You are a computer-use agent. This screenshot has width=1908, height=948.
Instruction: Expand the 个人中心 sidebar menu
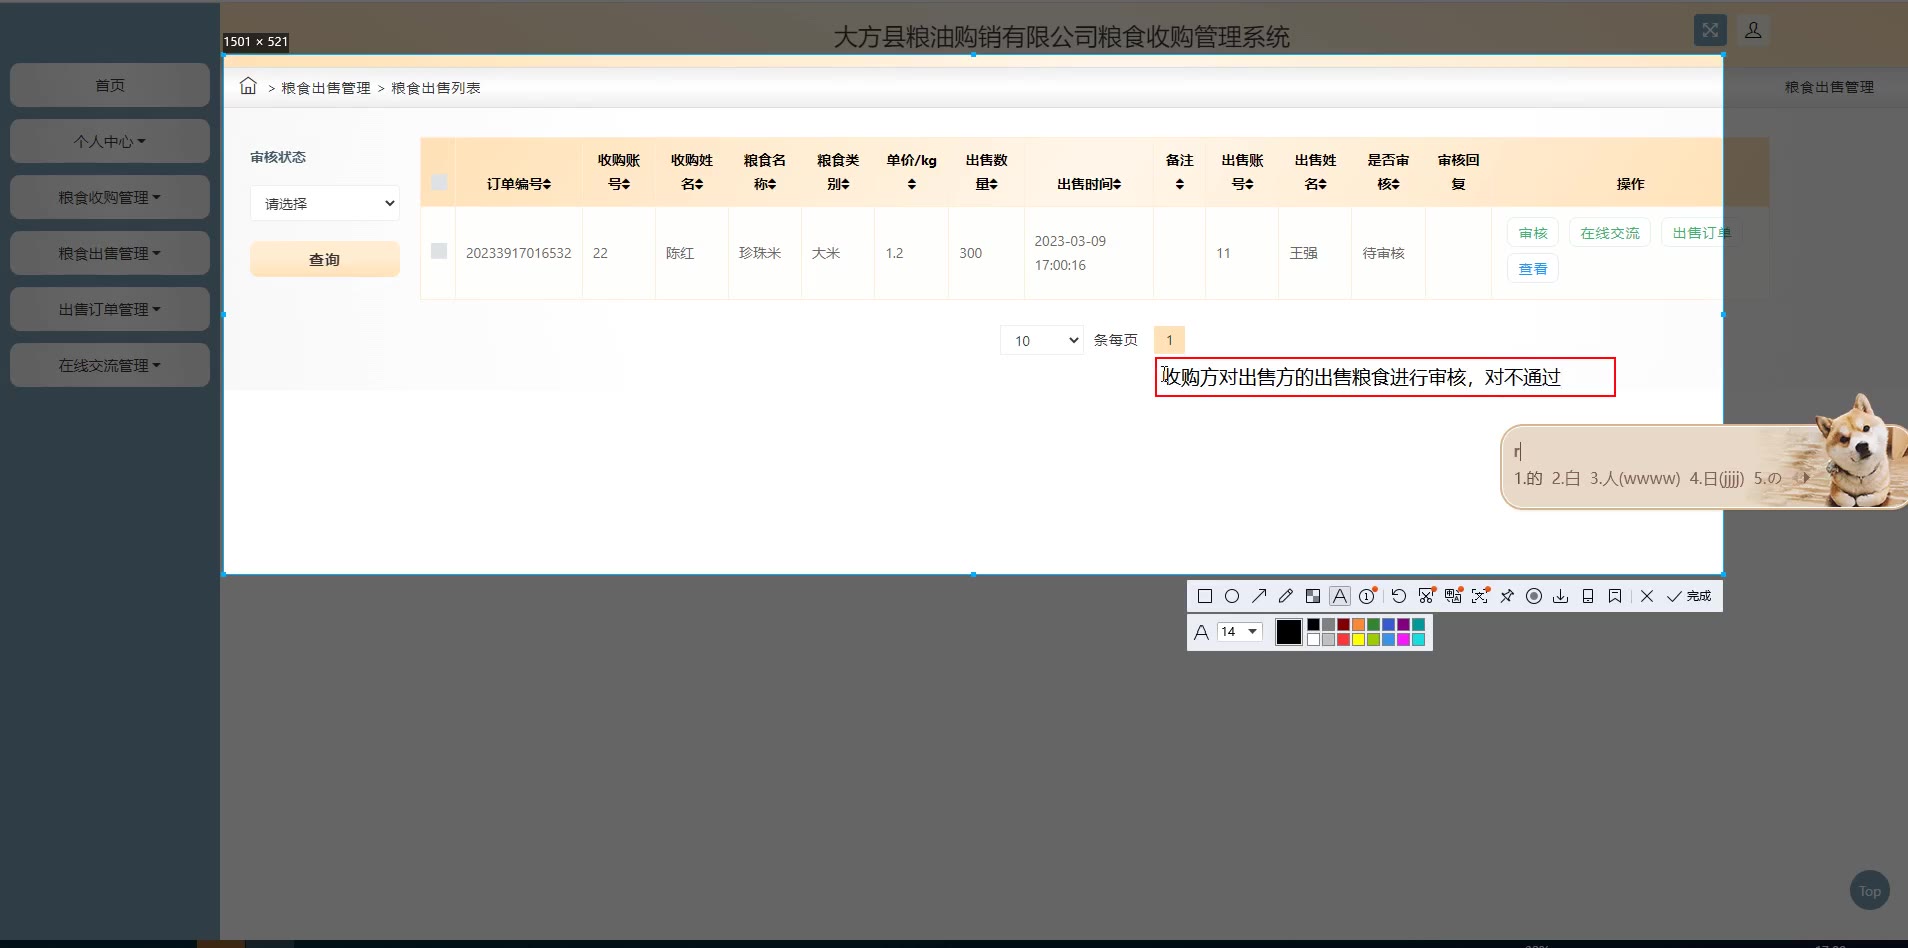point(110,141)
